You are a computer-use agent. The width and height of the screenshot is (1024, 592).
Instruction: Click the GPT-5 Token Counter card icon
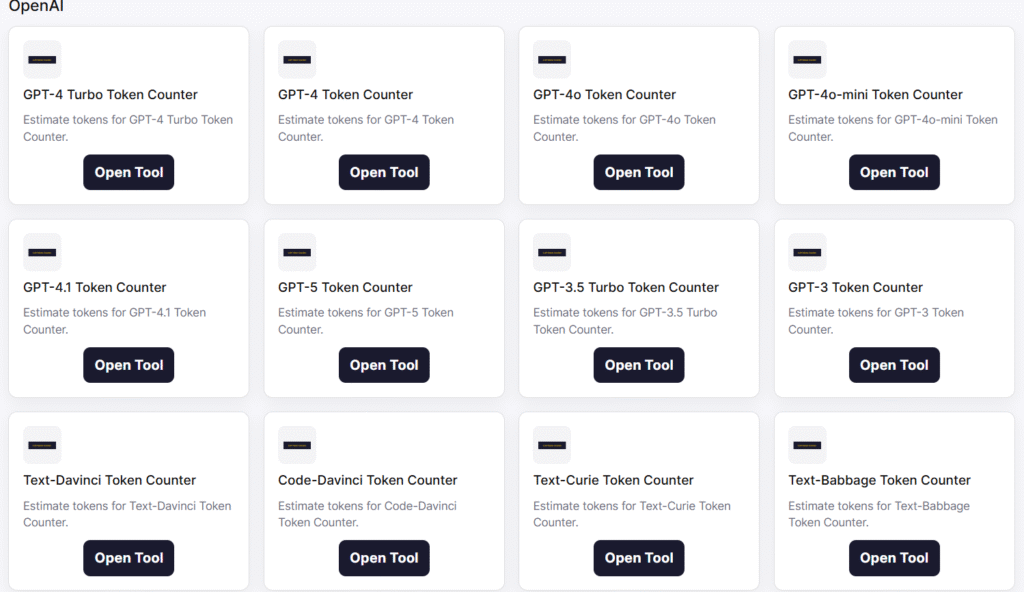coord(297,252)
